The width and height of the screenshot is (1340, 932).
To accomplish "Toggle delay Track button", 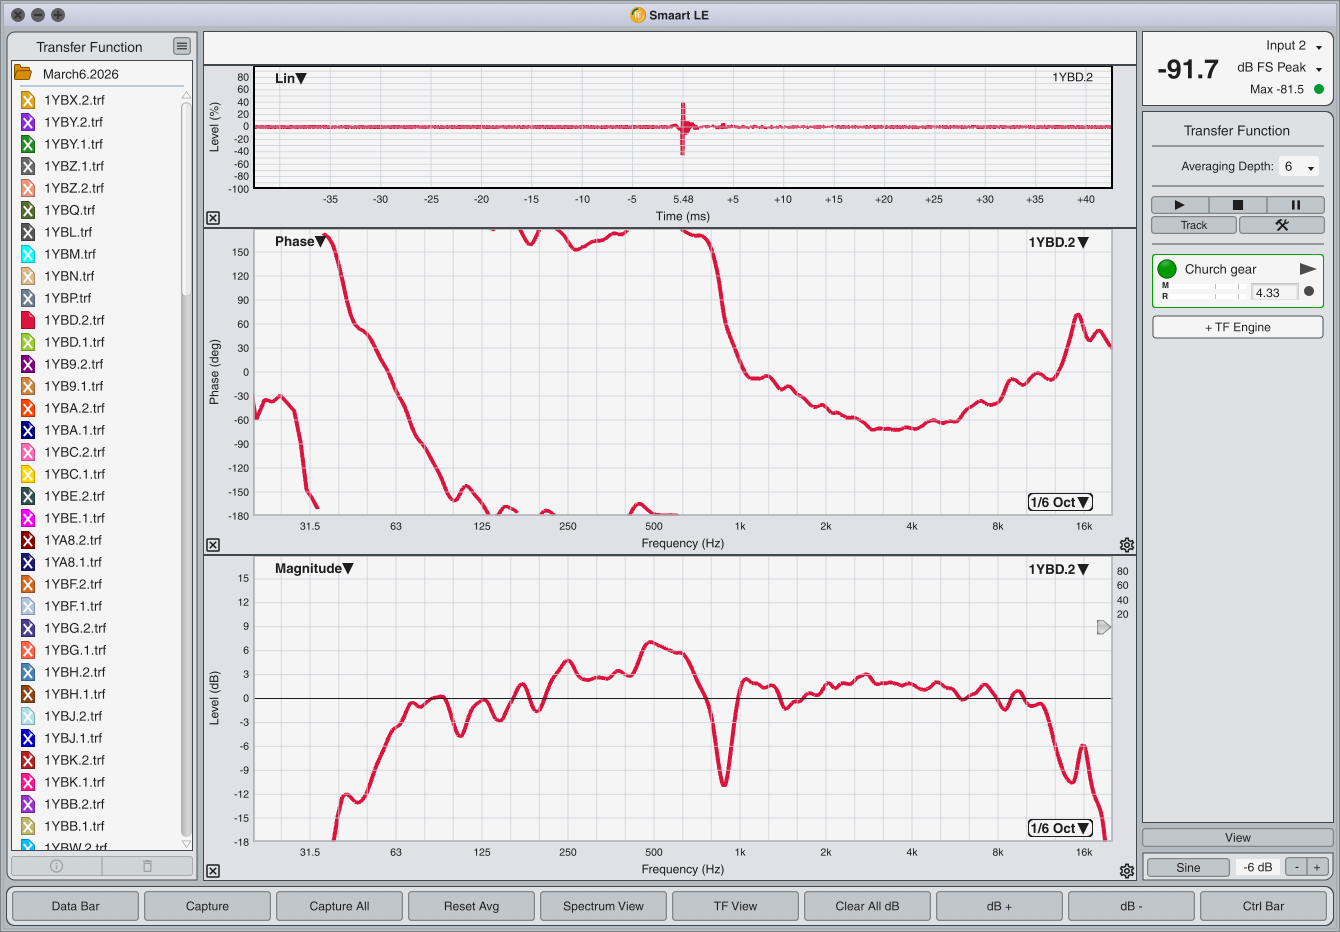I will coord(1194,225).
